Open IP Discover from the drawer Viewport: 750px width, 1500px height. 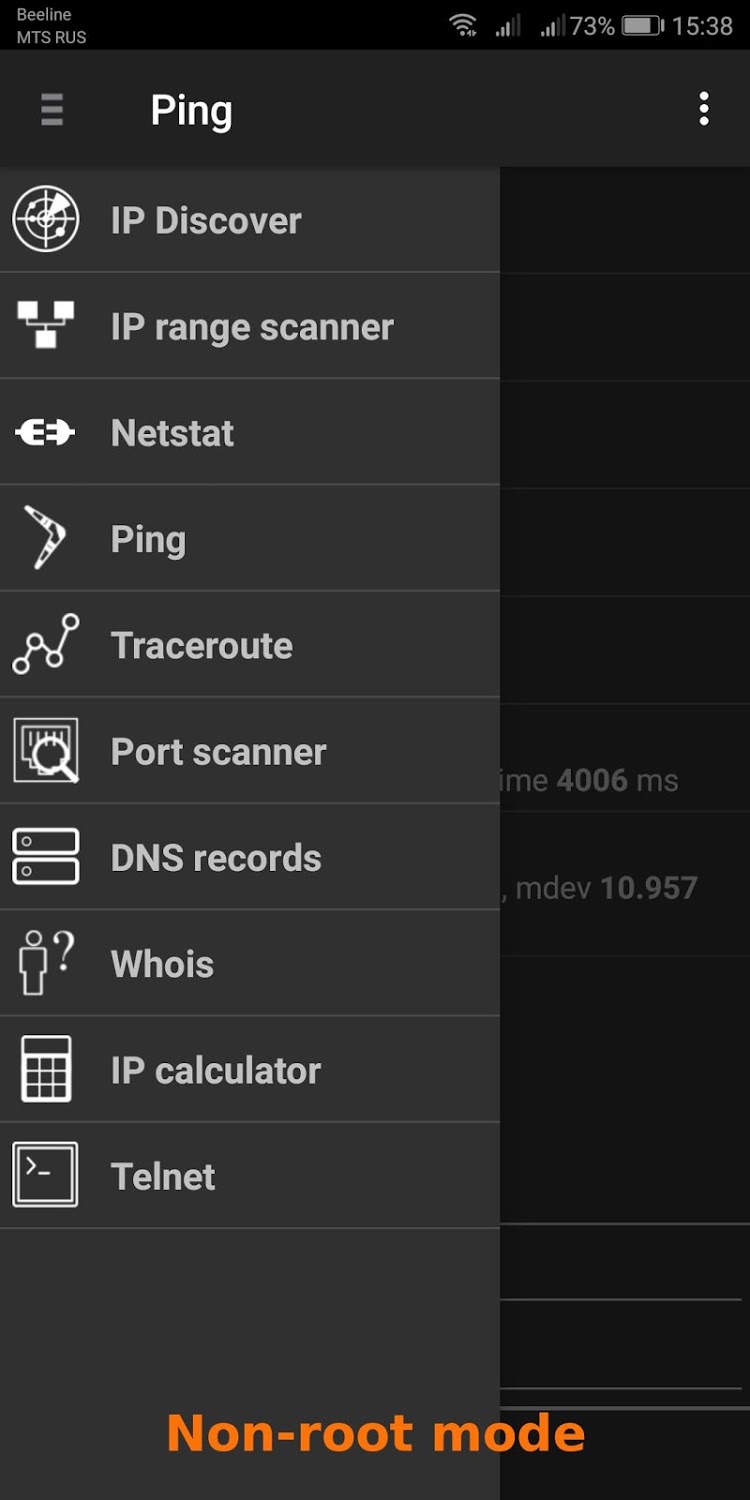pos(206,221)
